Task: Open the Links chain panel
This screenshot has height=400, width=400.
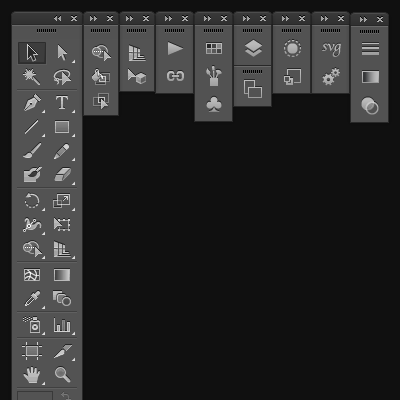Action: [x=175, y=76]
